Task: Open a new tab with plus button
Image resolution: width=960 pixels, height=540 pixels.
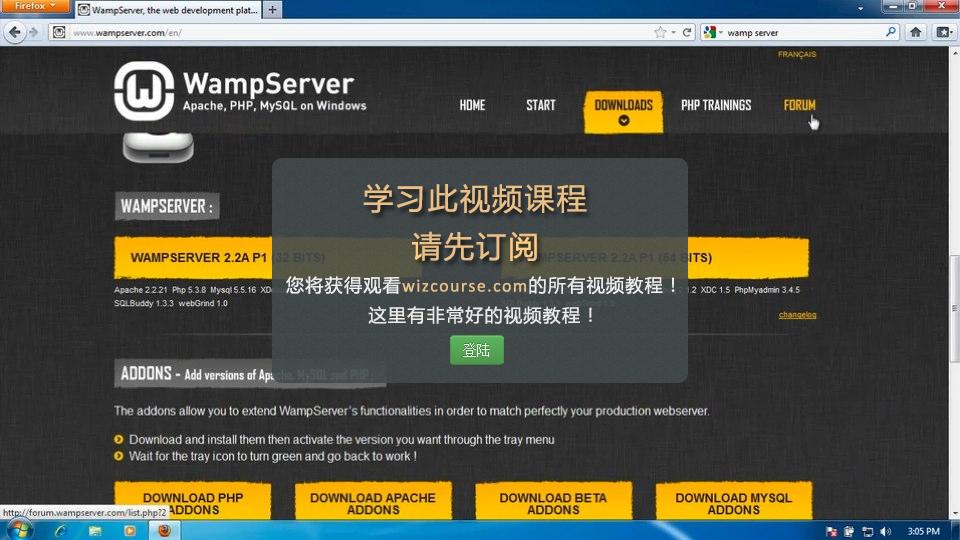Action: click(272, 10)
